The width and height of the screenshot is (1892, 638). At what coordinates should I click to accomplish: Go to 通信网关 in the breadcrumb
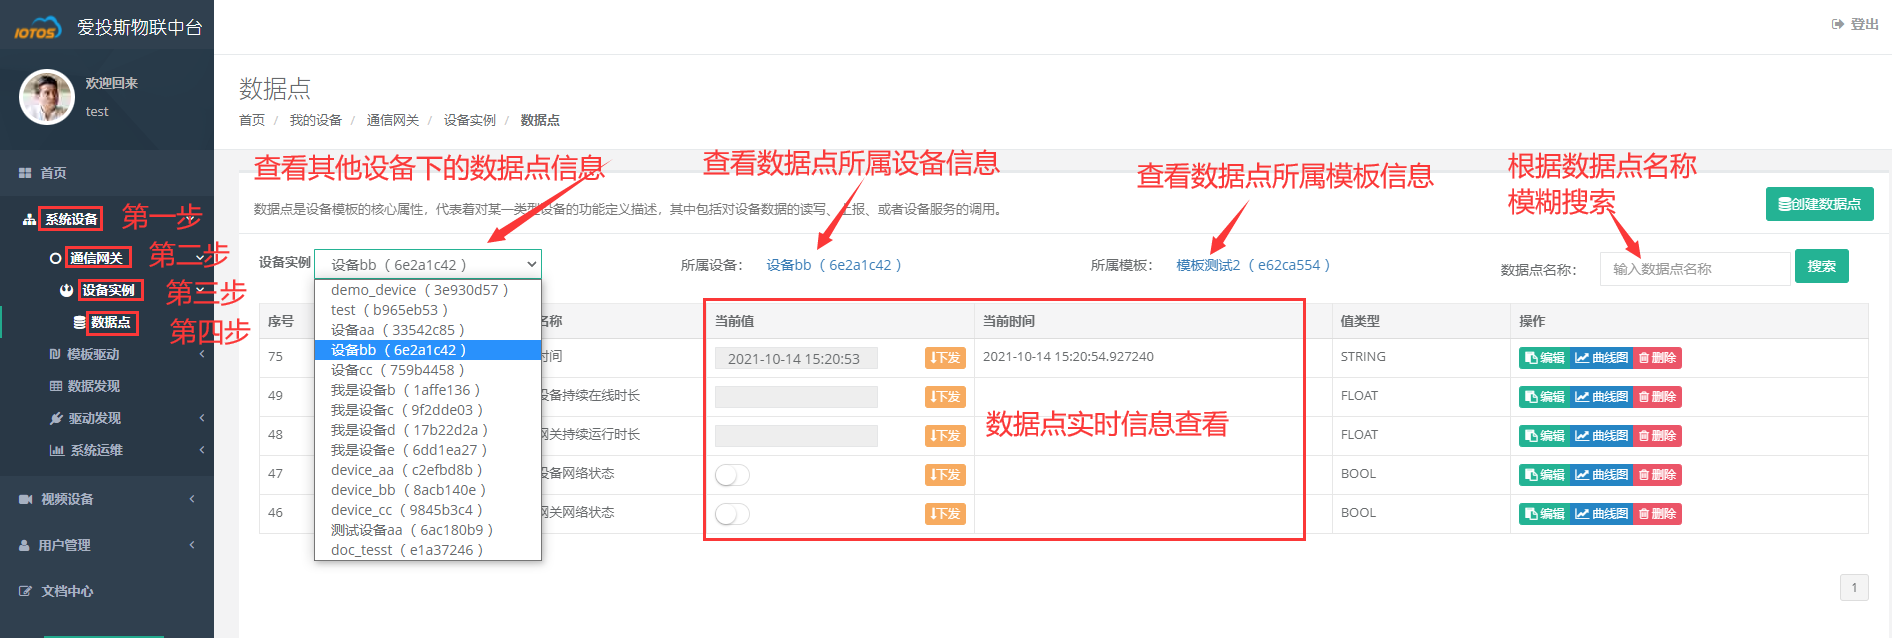[393, 120]
